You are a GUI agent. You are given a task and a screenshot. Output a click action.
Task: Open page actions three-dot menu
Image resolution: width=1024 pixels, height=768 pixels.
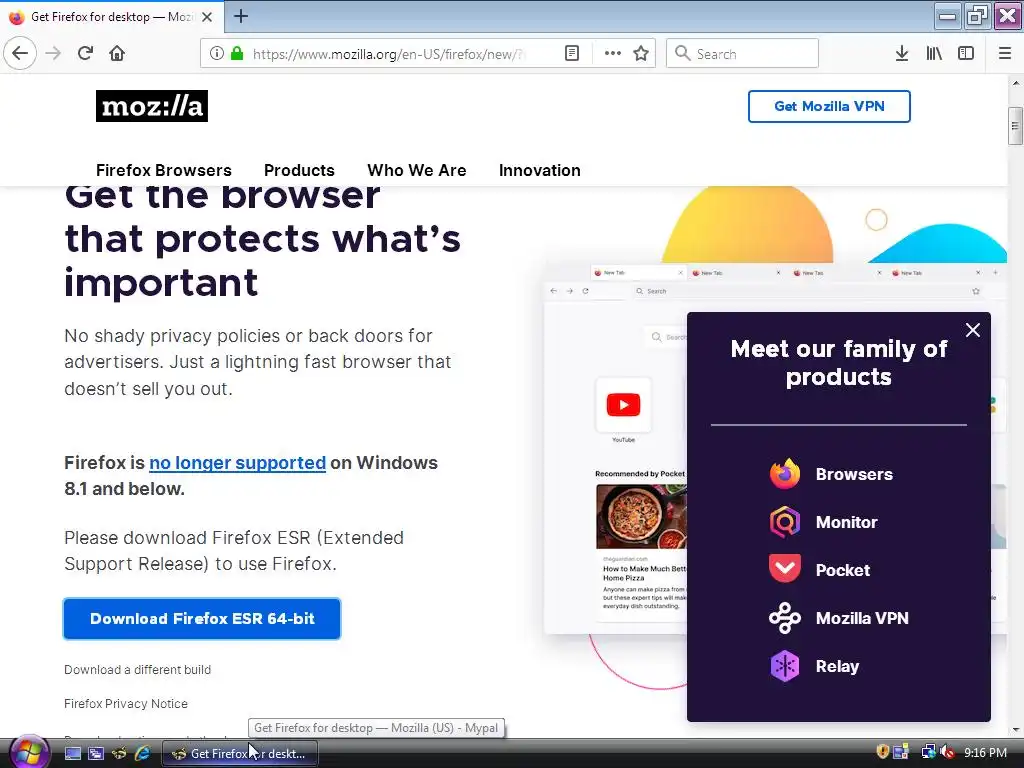[x=613, y=54]
